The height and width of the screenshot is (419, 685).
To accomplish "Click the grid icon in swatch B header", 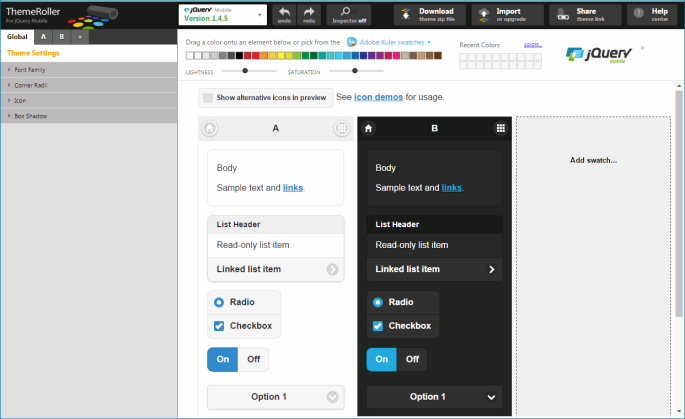I will 500,128.
